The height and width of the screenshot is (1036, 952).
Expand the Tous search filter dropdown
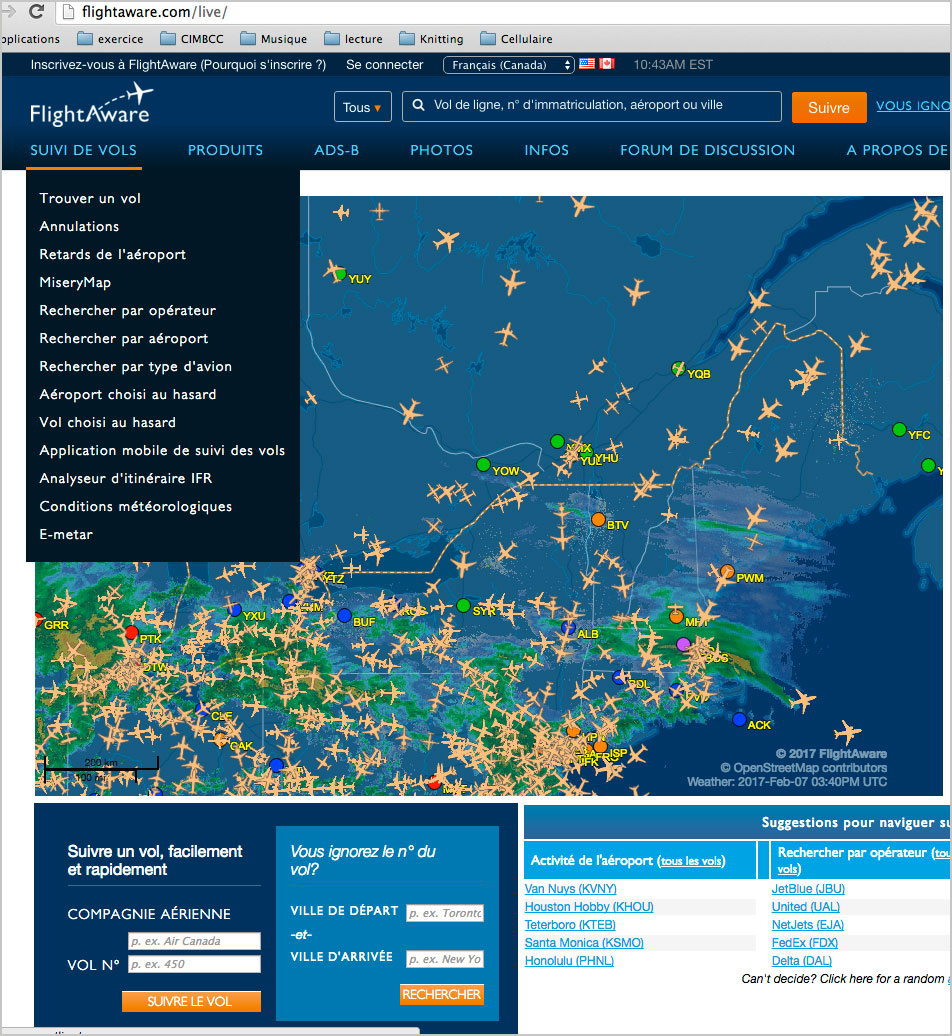[362, 107]
